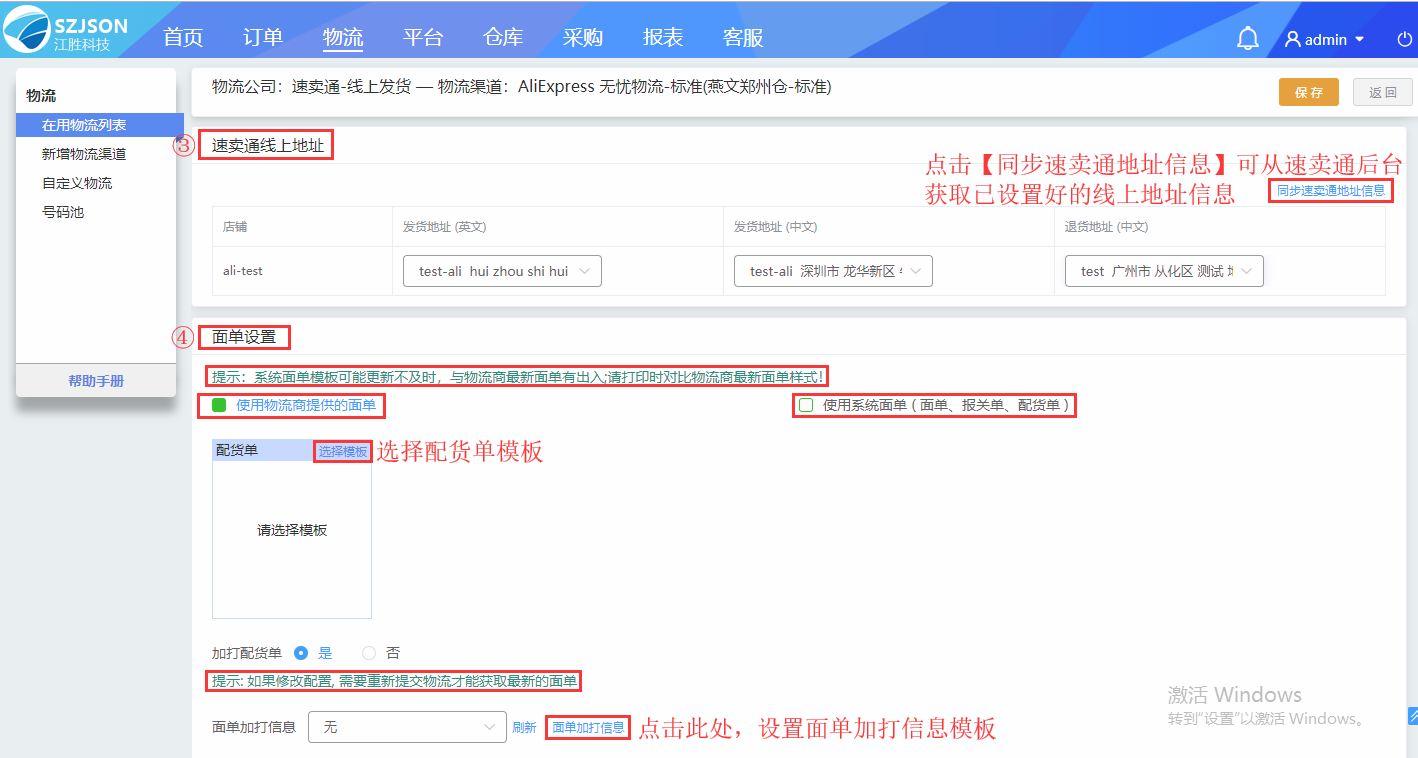The image size is (1418, 758).
Task: Open the 订单 menu
Action: tap(263, 38)
